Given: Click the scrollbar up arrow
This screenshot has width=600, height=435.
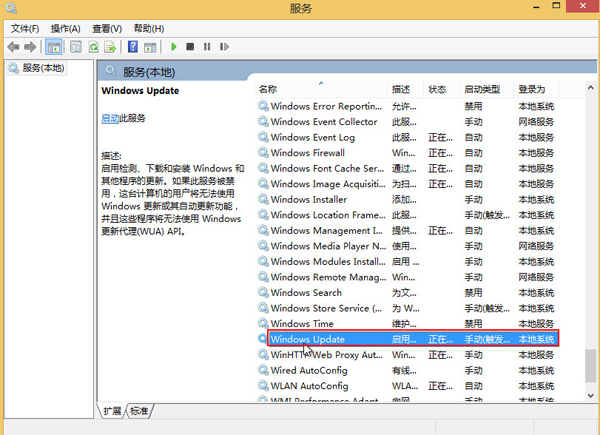Looking at the screenshot, I should point(590,88).
